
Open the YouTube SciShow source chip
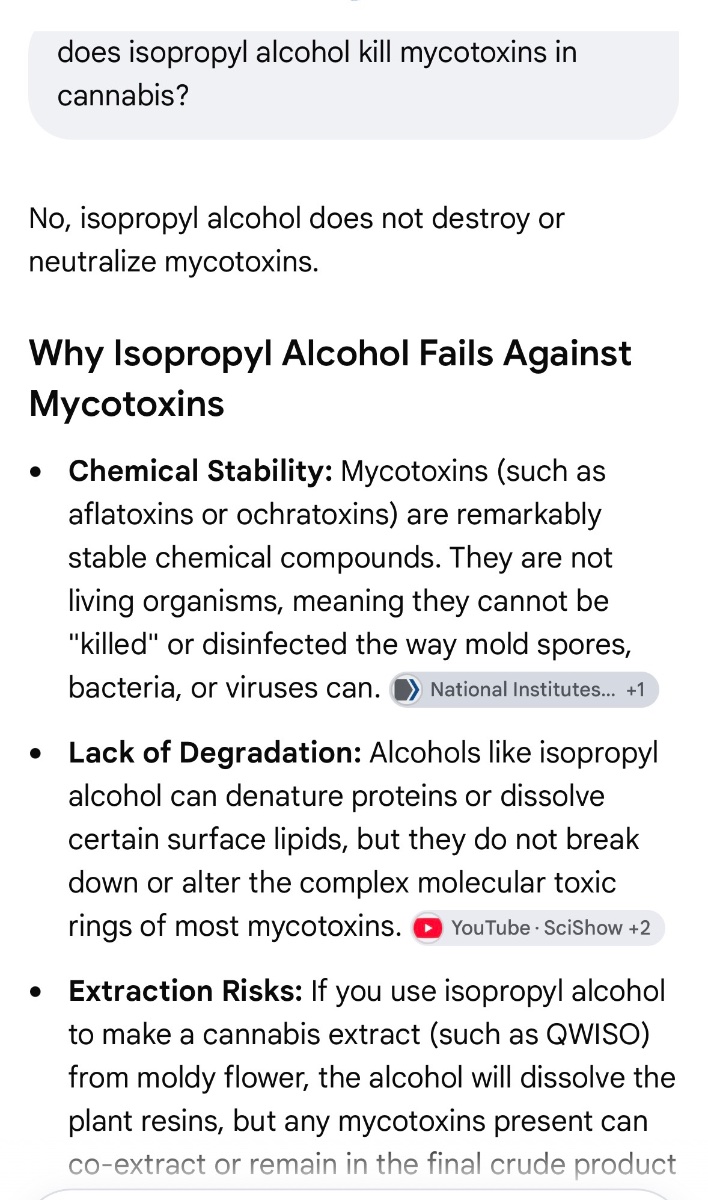(537, 928)
